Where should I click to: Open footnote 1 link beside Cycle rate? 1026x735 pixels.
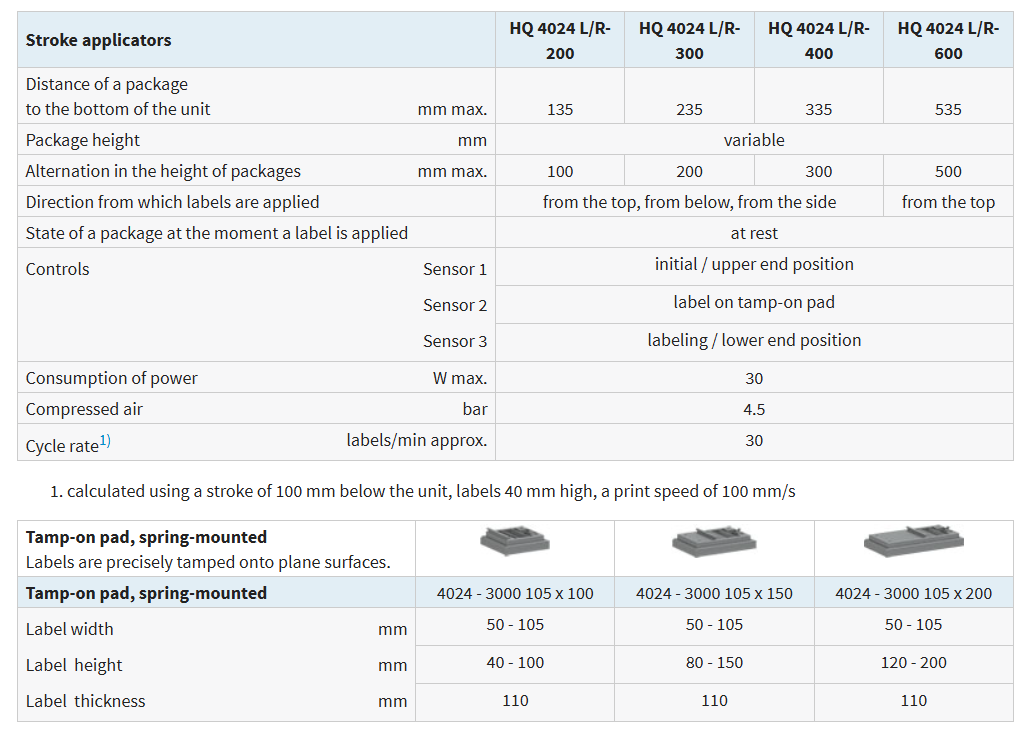(x=105, y=440)
